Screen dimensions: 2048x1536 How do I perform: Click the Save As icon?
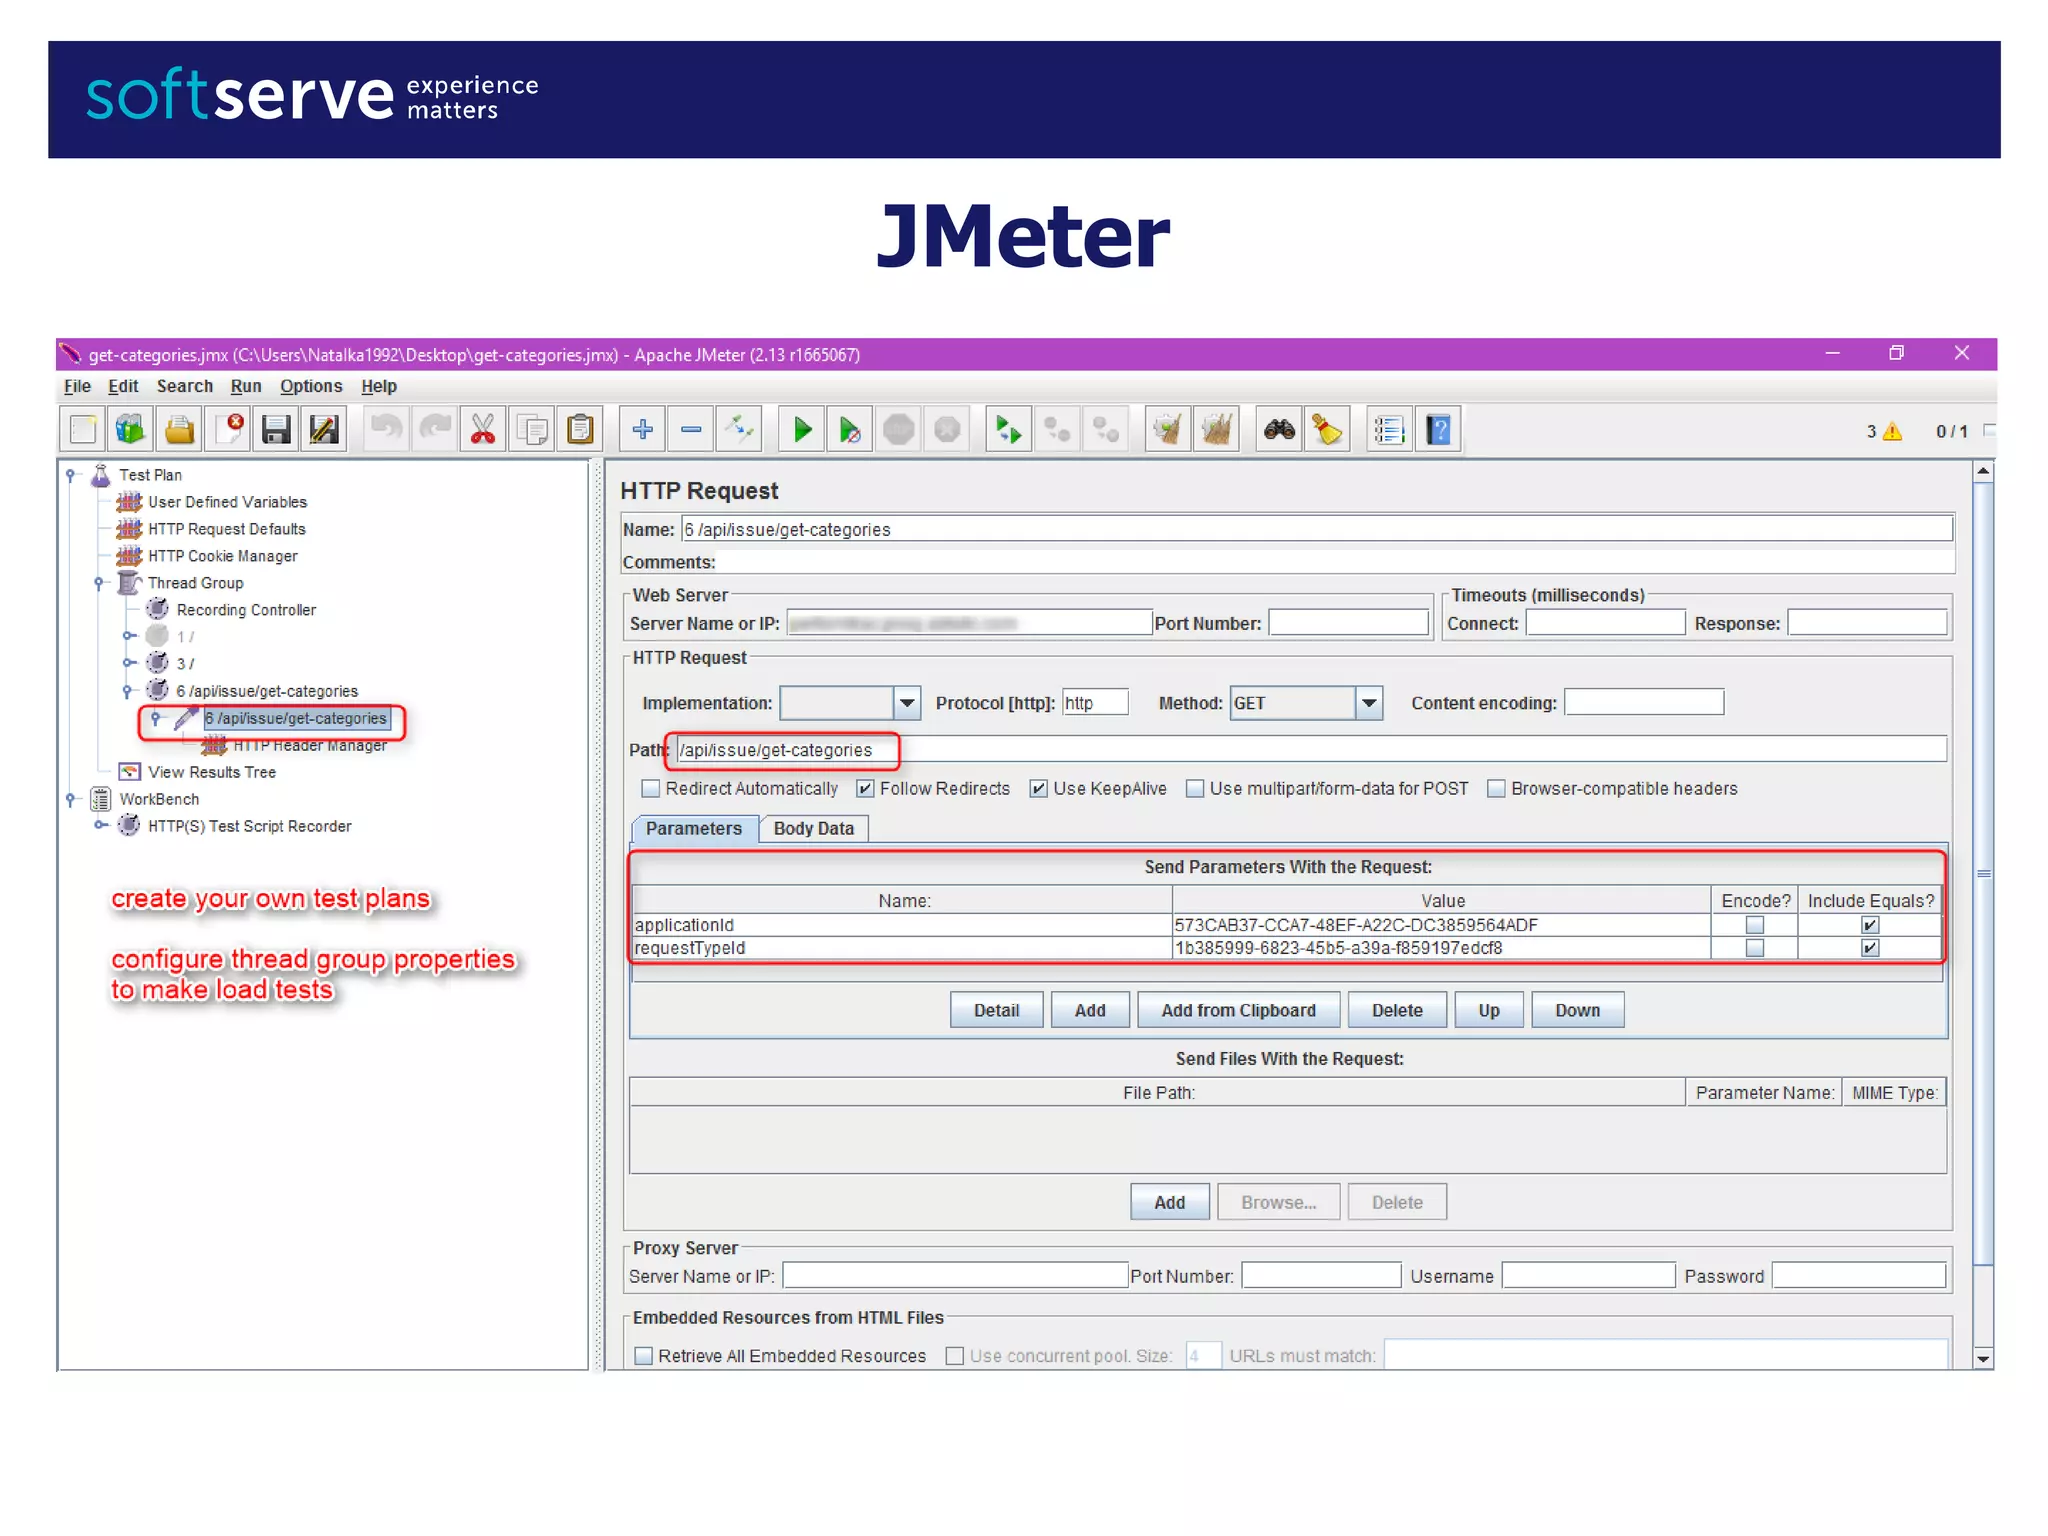325,430
